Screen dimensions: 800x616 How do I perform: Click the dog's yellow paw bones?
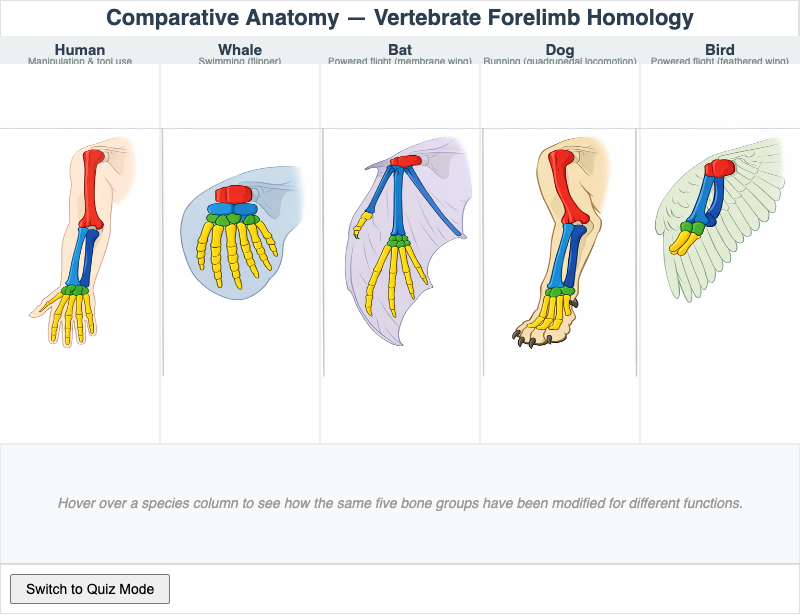(x=545, y=313)
